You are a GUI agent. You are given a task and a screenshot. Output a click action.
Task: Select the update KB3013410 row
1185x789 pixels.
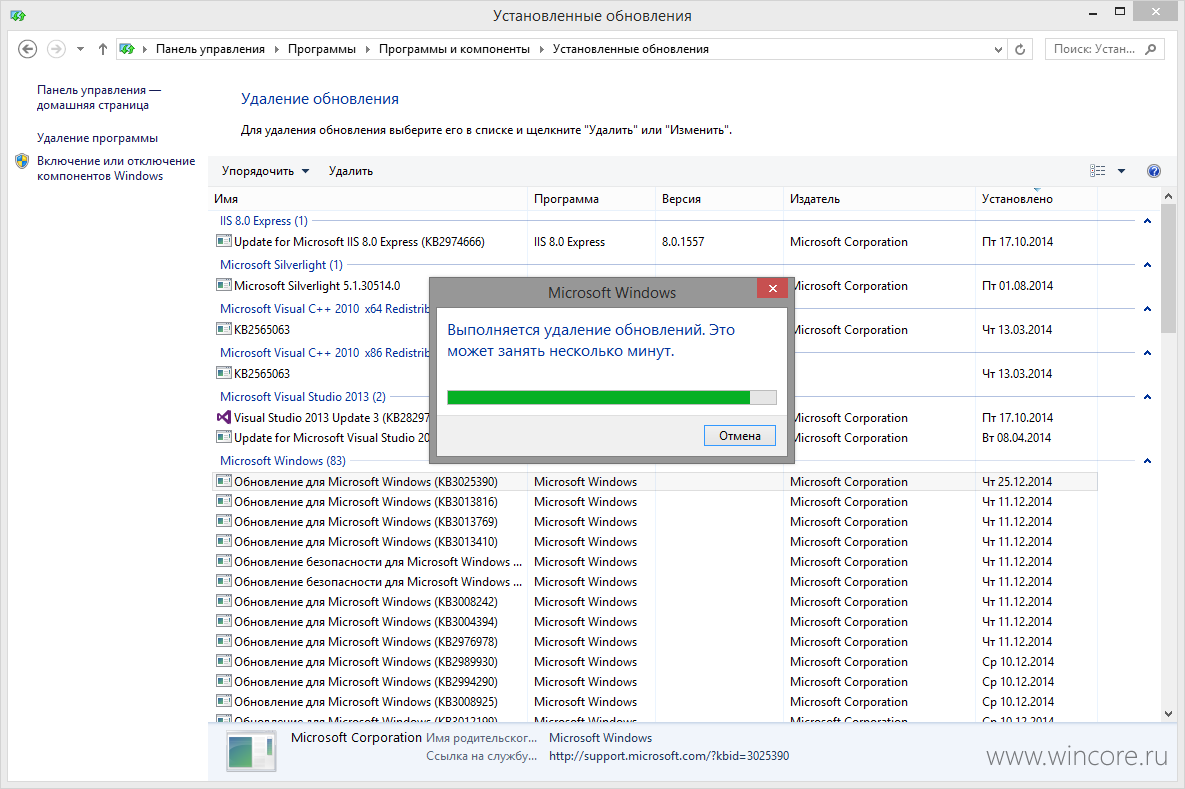coord(654,542)
